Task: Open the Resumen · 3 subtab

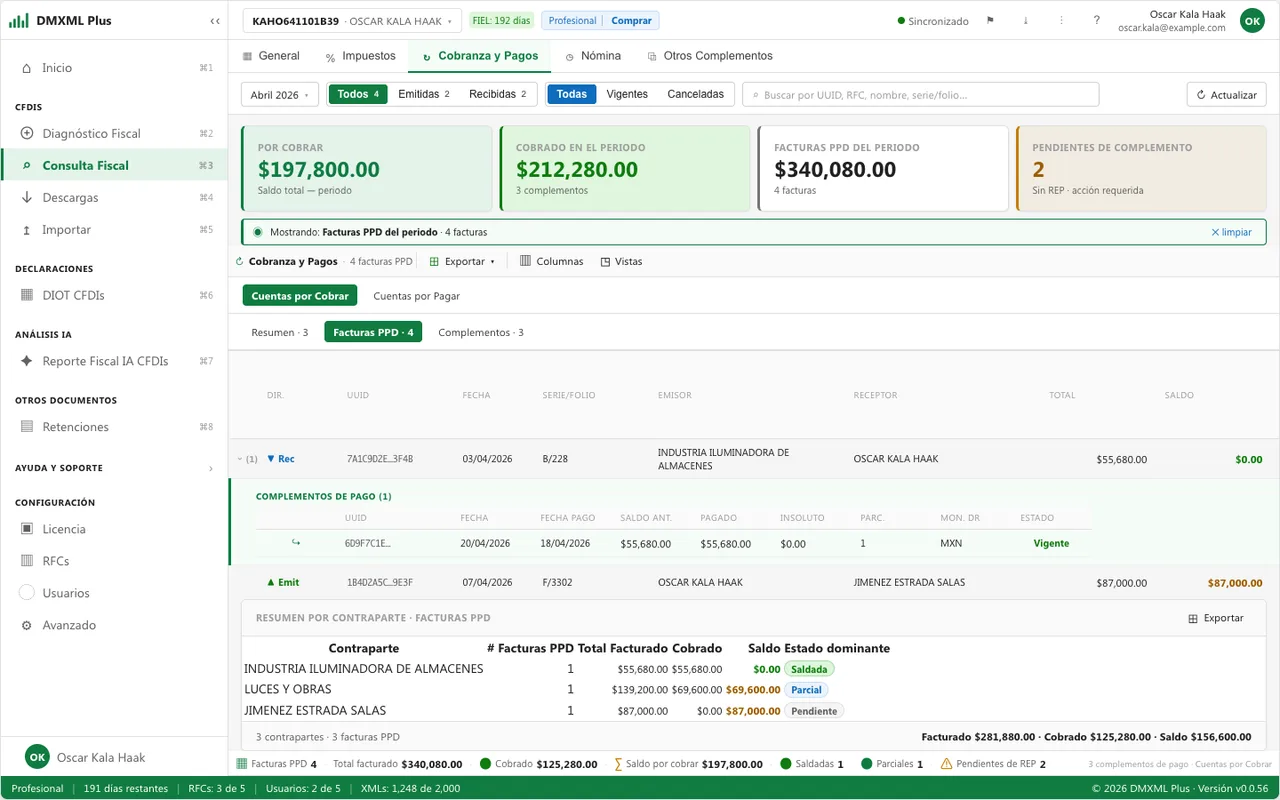Action: (280, 332)
